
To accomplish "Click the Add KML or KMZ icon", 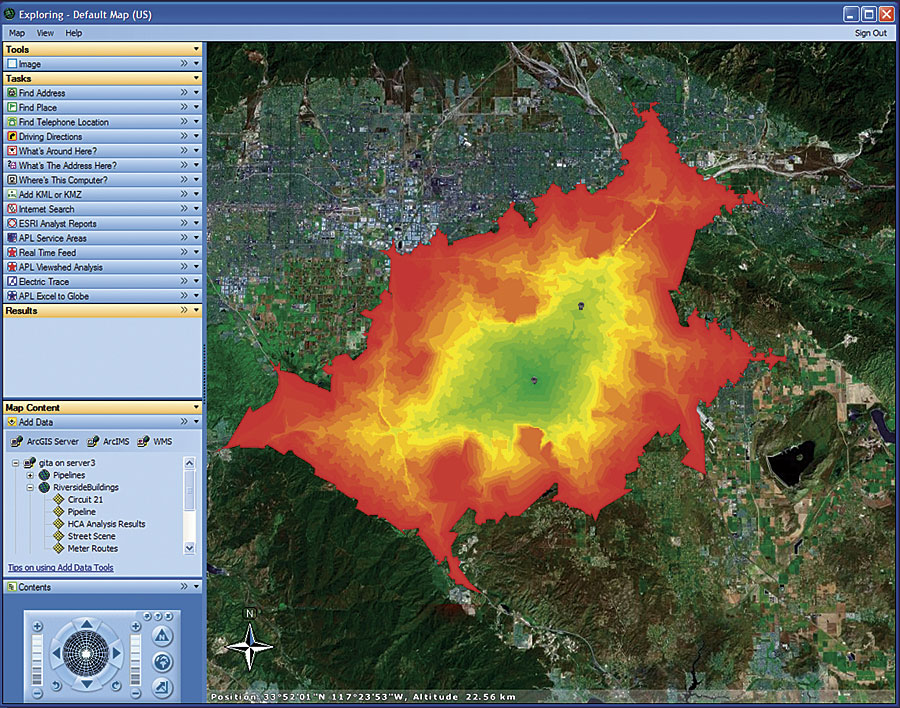I will [x=11, y=194].
